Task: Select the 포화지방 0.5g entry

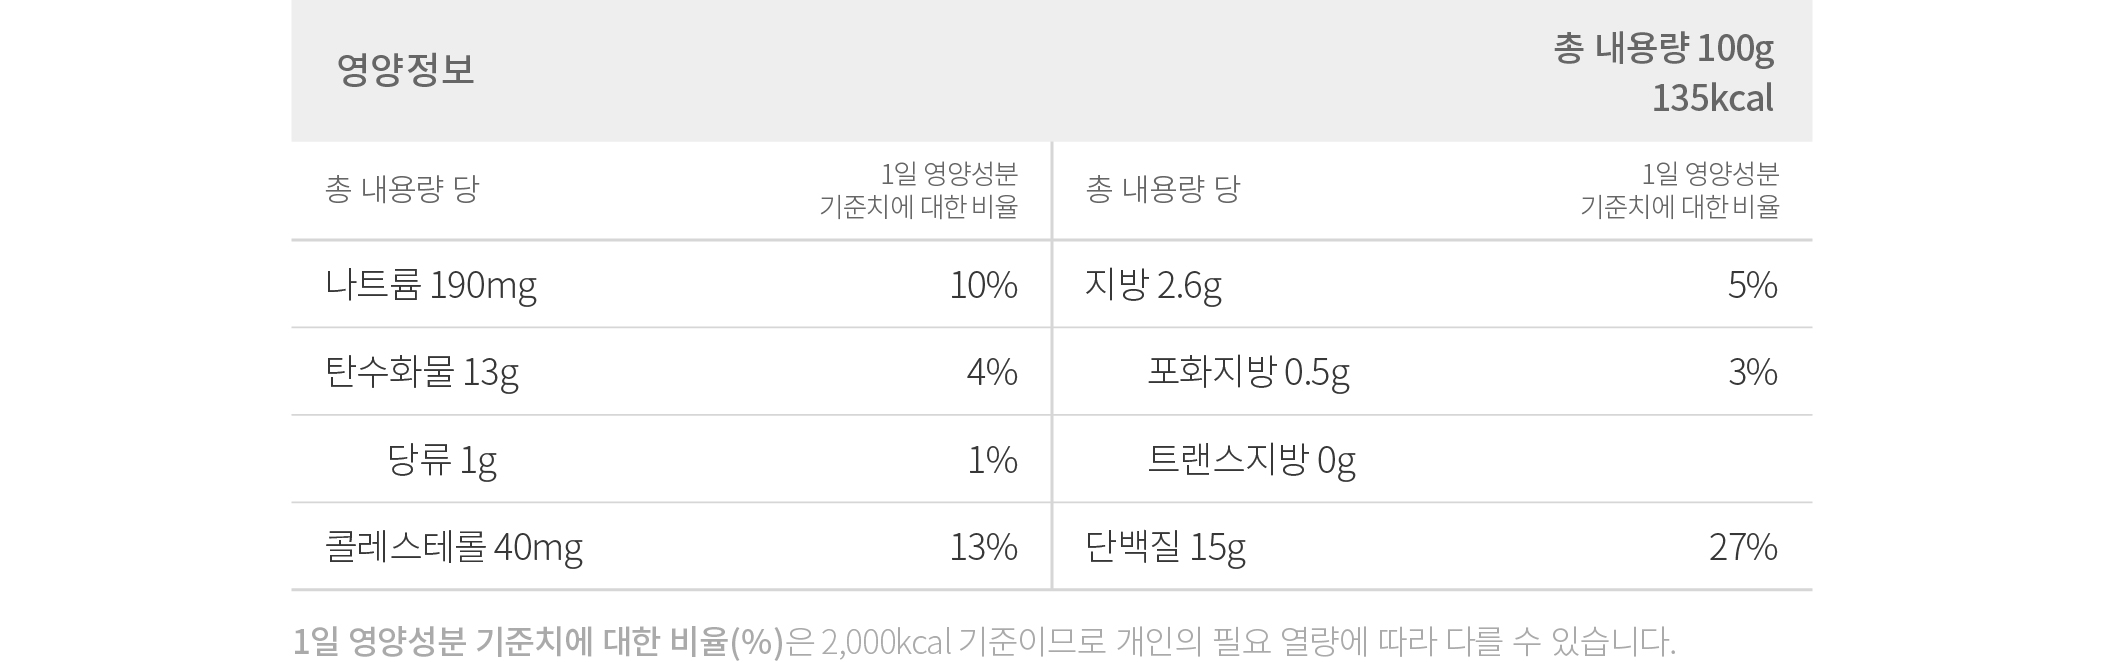Action: 1249,372
